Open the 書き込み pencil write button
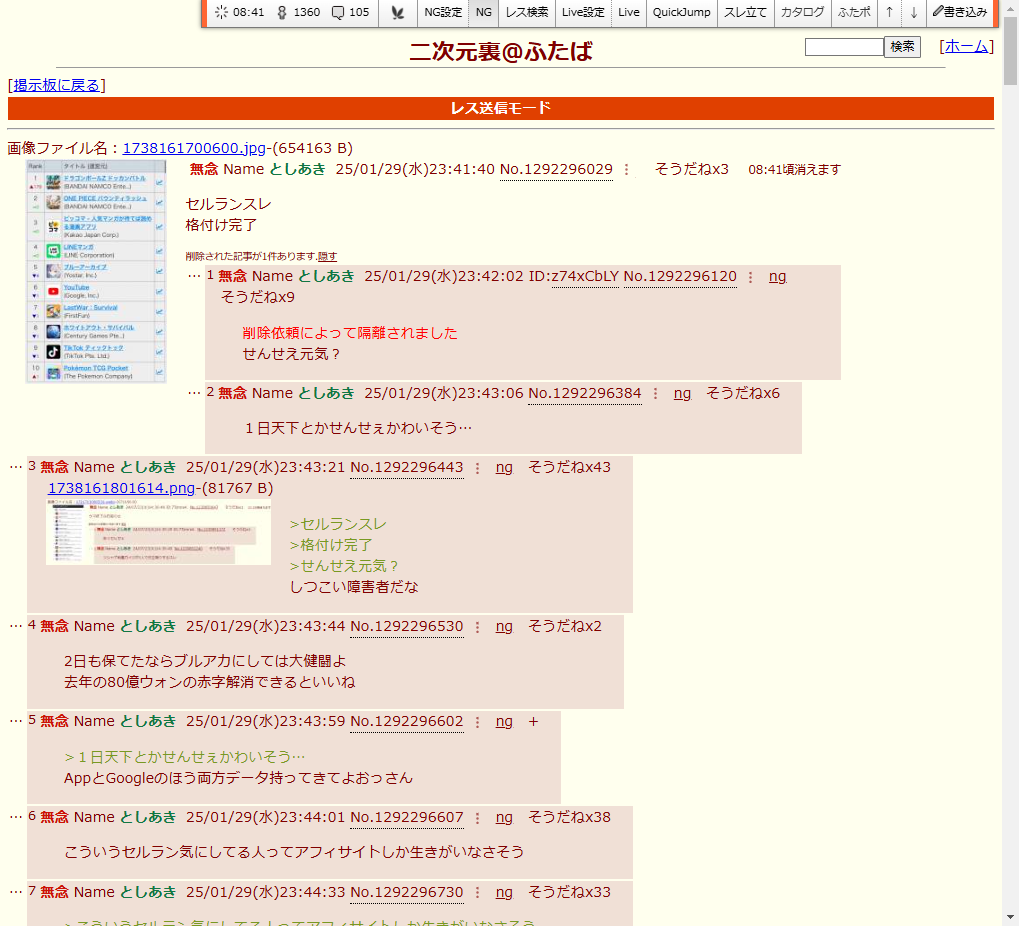This screenshot has height=926, width=1019. 959,13
